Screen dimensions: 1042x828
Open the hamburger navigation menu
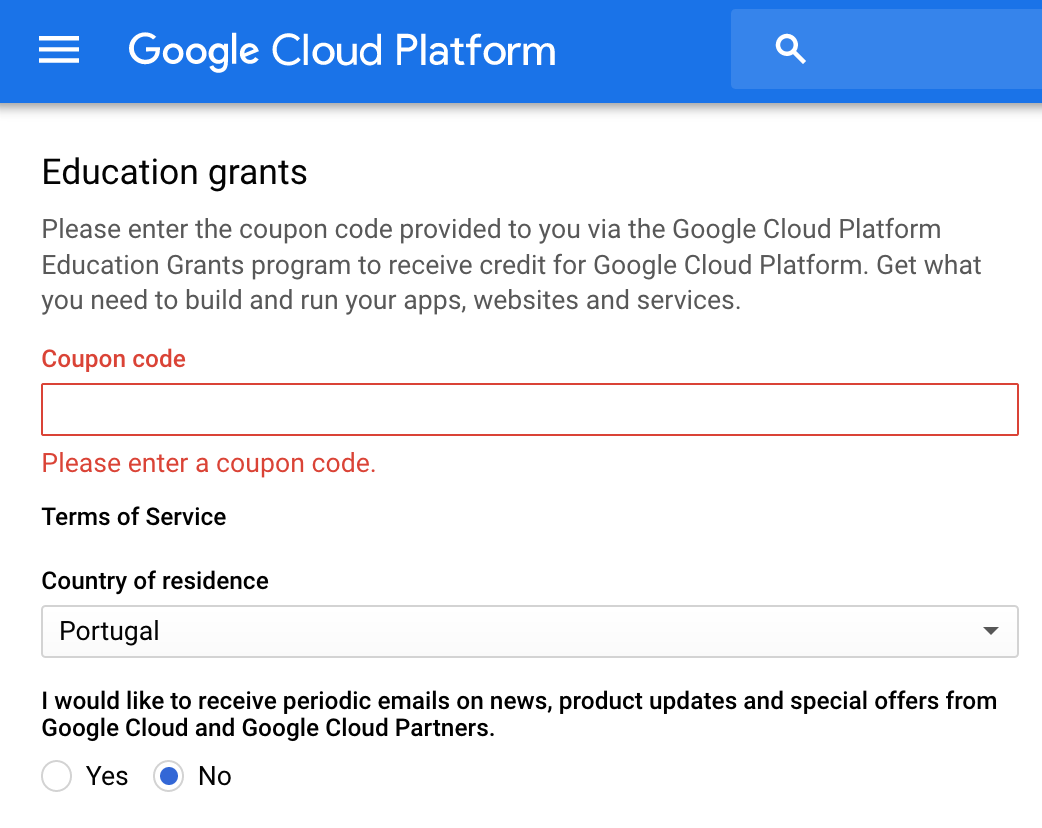point(59,50)
